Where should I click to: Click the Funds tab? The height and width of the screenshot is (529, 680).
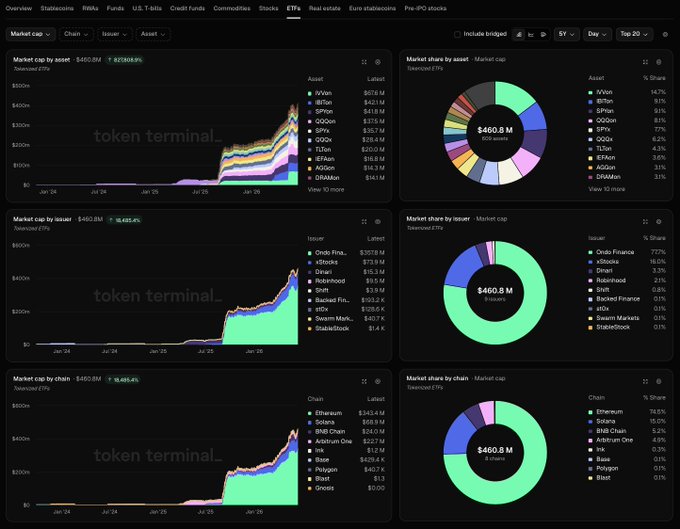coord(115,8)
